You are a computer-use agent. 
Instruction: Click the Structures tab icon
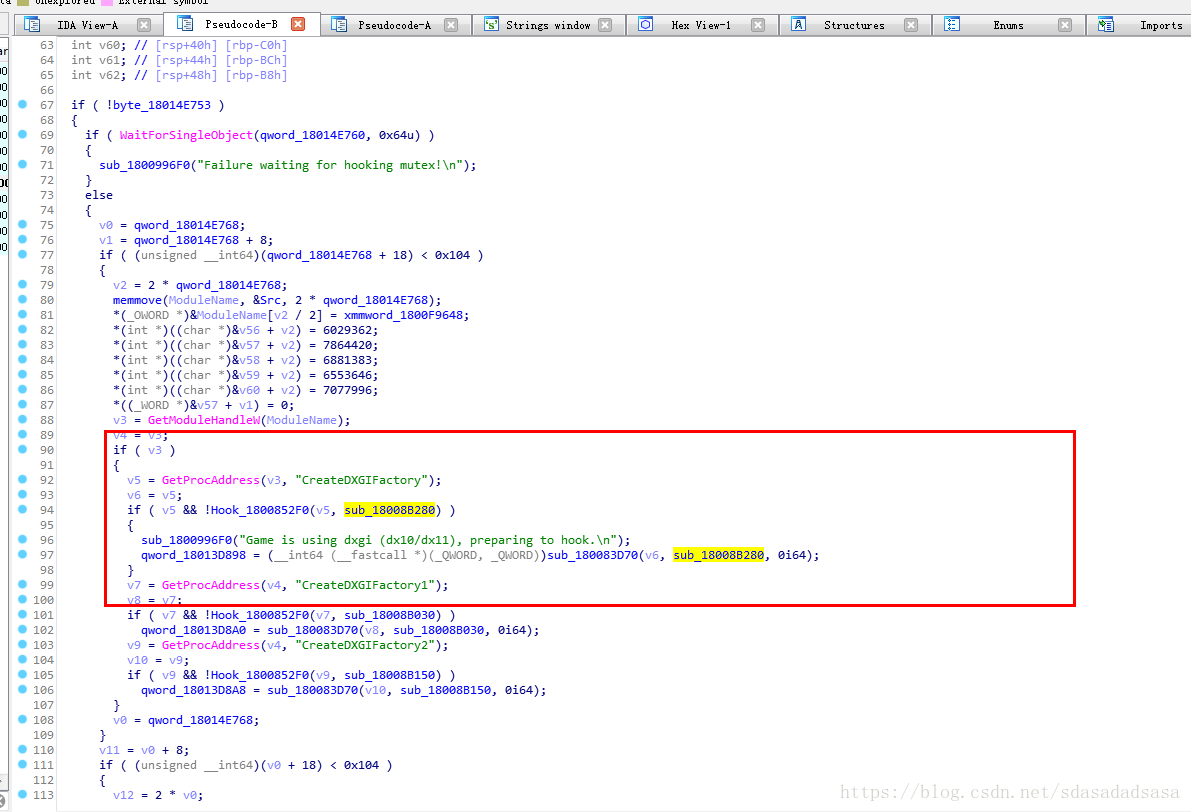tap(798, 24)
